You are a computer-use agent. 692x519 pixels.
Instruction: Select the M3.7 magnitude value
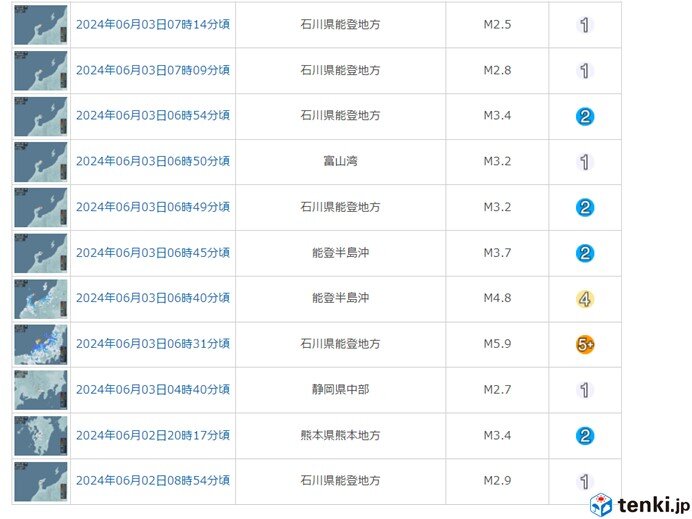(x=497, y=253)
